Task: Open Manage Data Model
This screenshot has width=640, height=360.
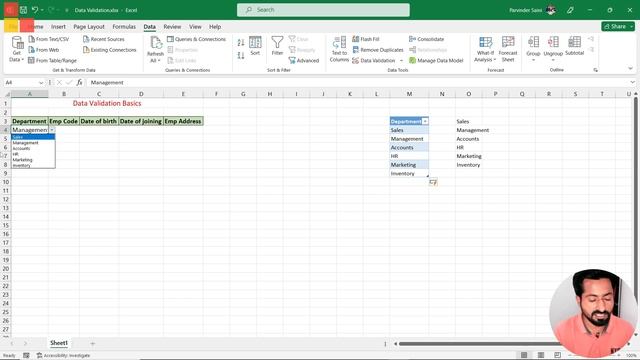Action: (436, 60)
